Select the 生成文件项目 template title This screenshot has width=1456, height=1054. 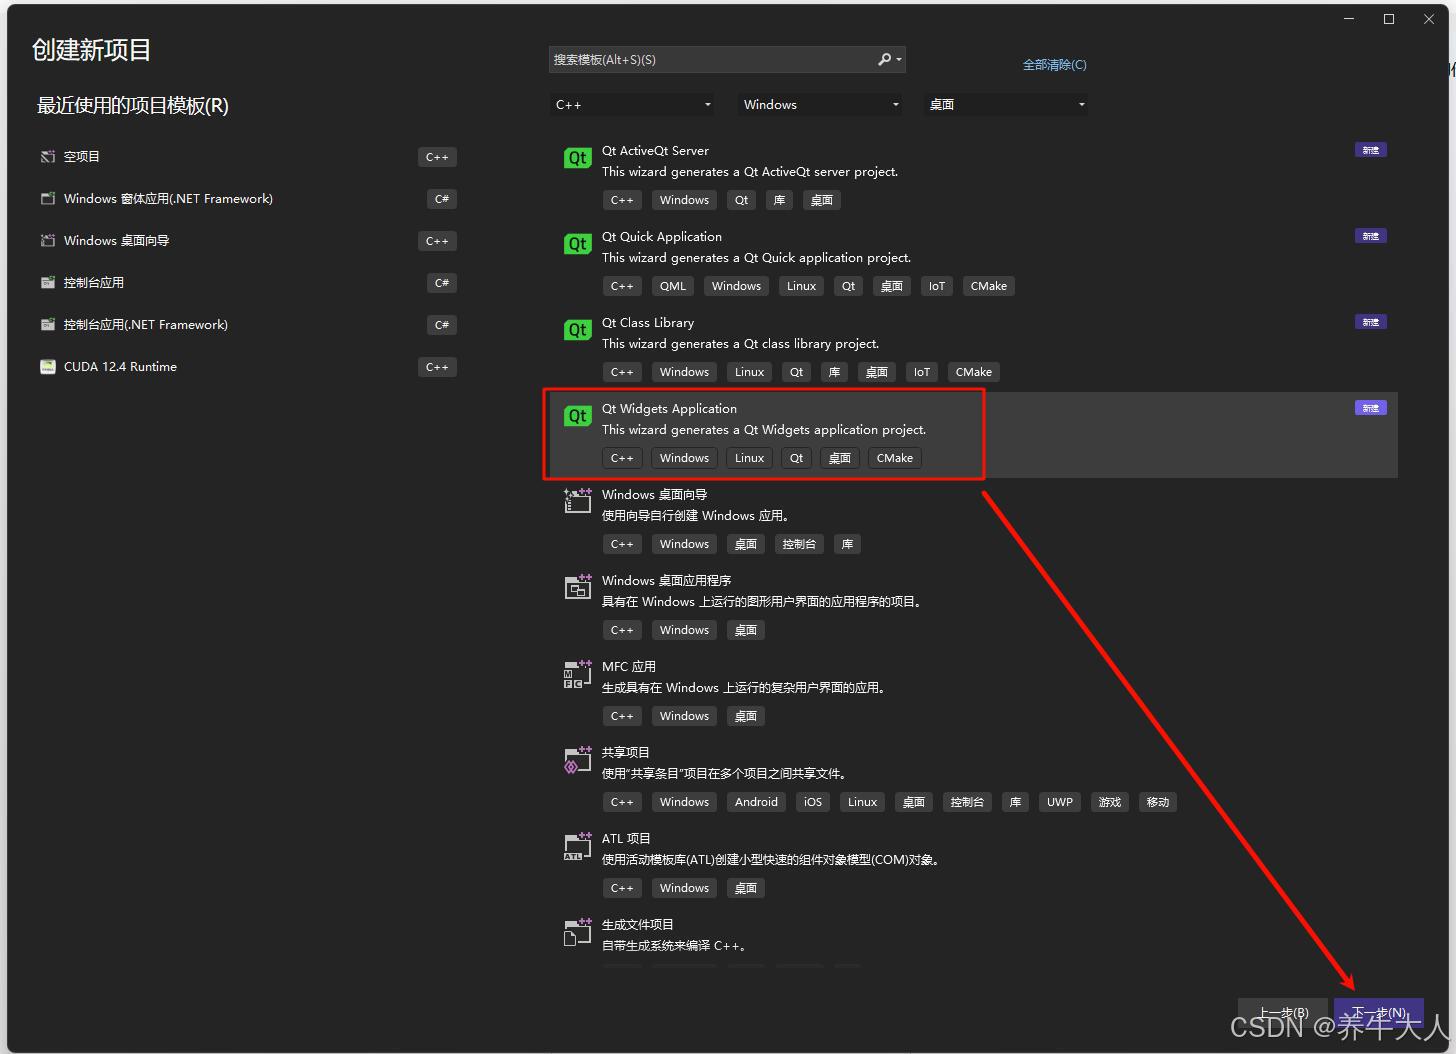(x=638, y=925)
